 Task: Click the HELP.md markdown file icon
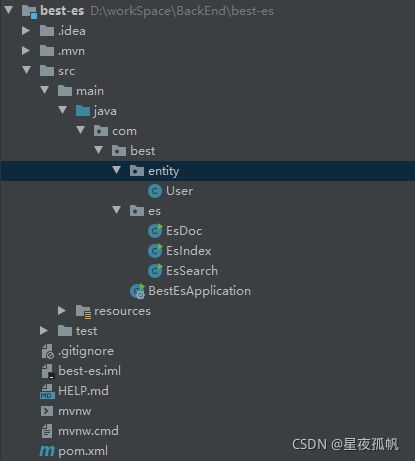point(47,391)
